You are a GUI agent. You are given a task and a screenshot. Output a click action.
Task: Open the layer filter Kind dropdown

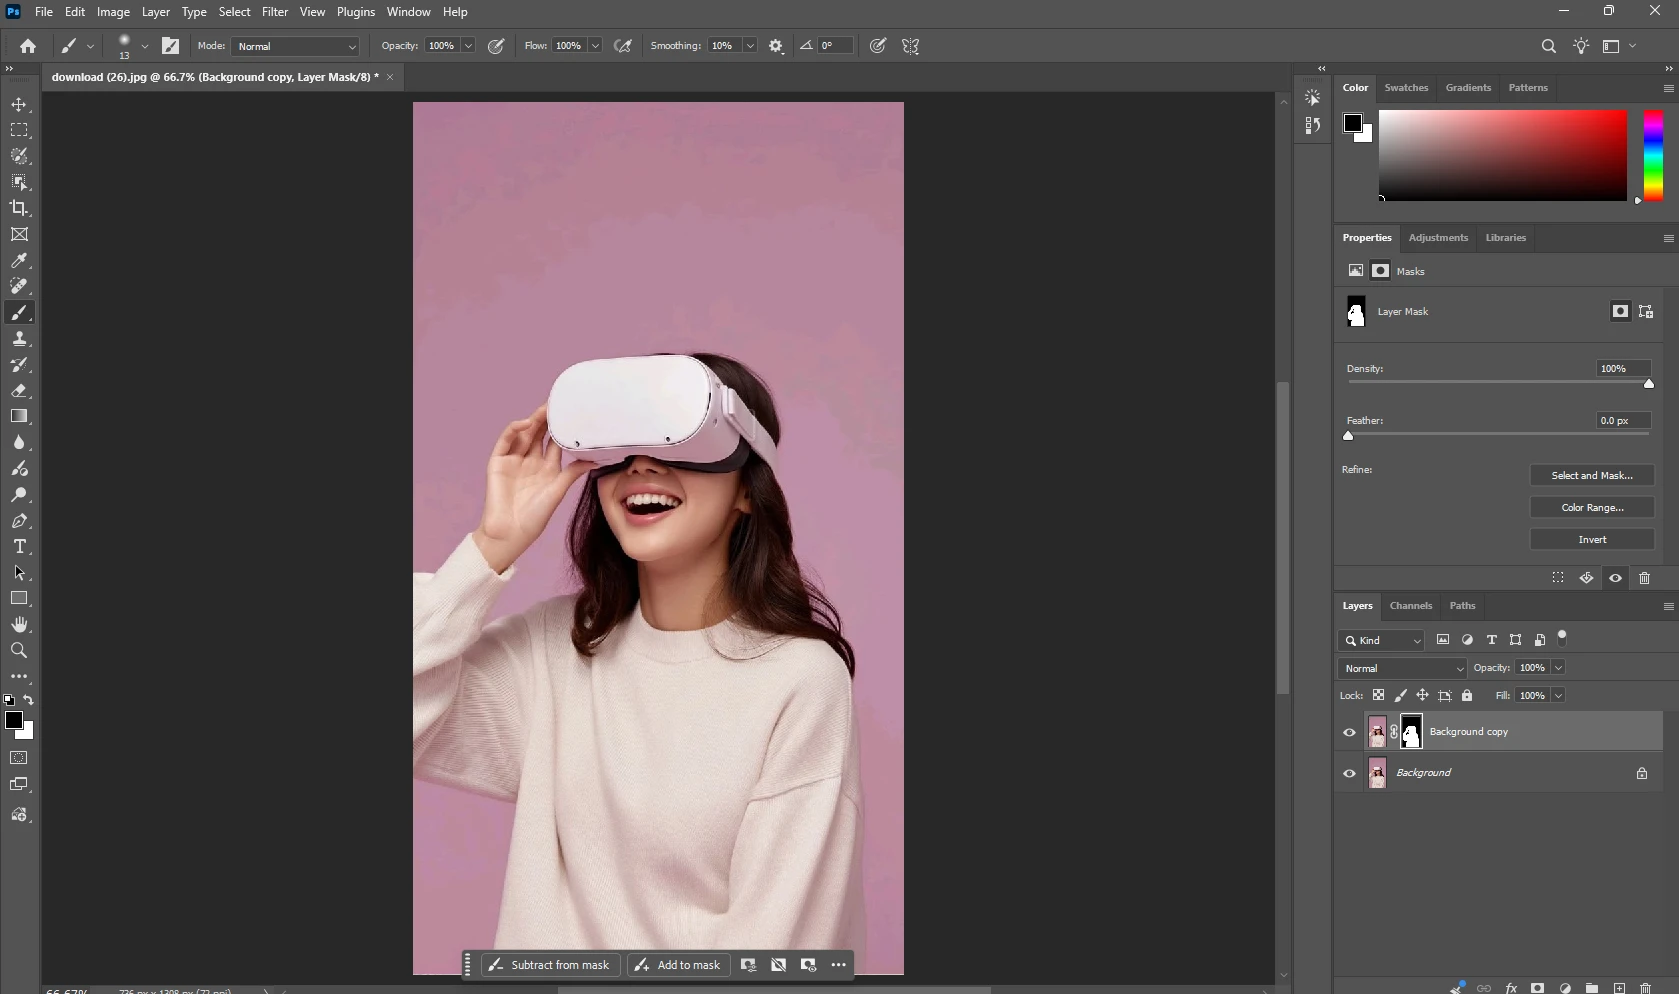(1381, 640)
